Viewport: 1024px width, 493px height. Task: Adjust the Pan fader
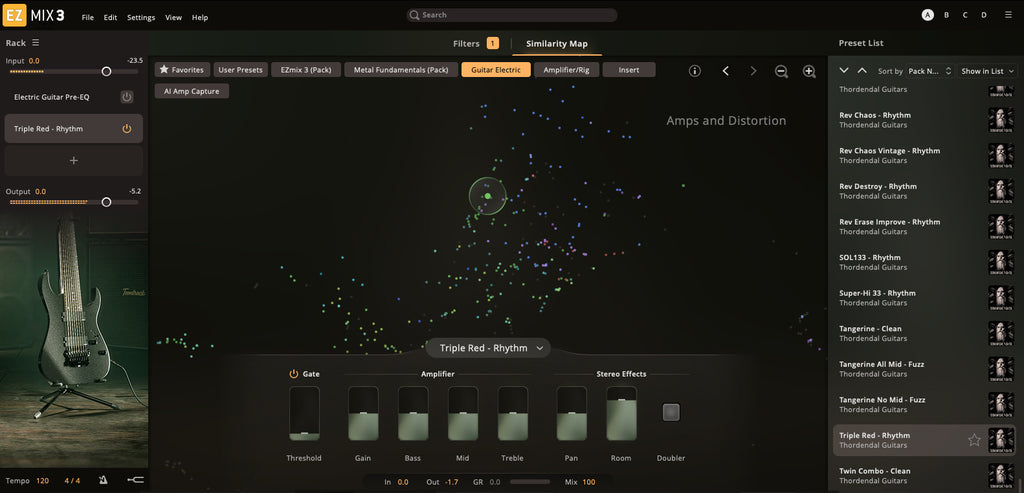tap(571, 414)
